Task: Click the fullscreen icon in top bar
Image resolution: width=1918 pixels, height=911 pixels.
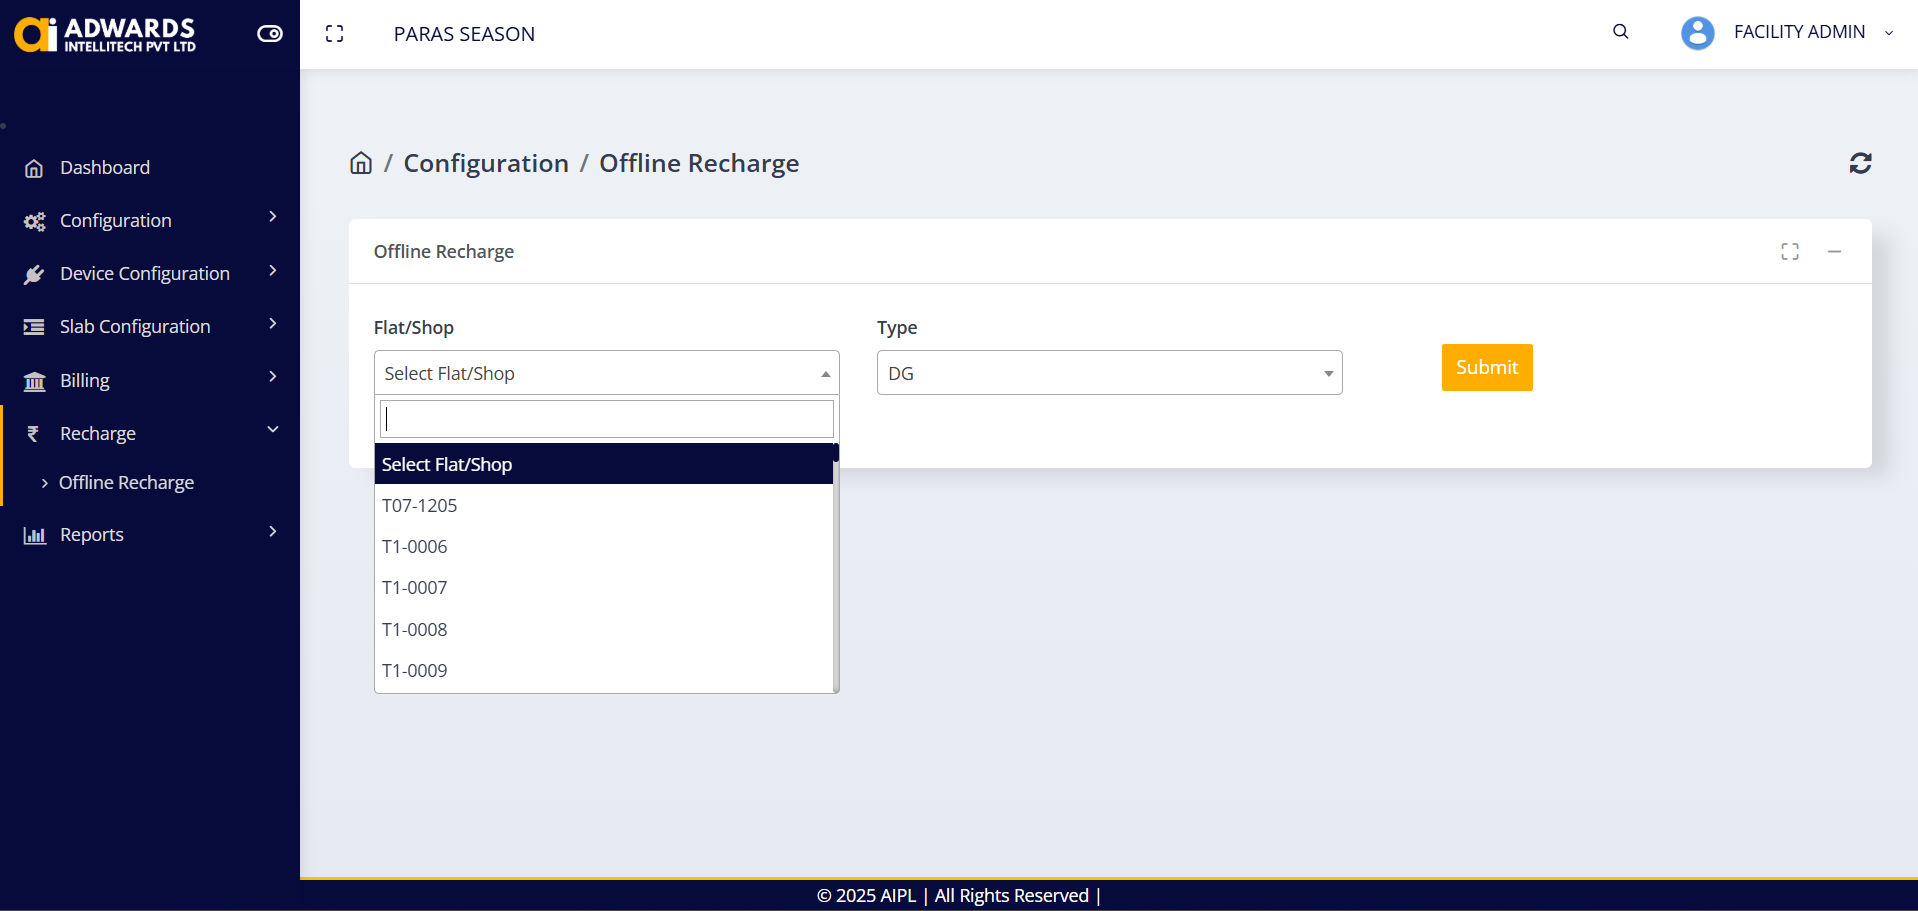Action: pyautogui.click(x=335, y=34)
